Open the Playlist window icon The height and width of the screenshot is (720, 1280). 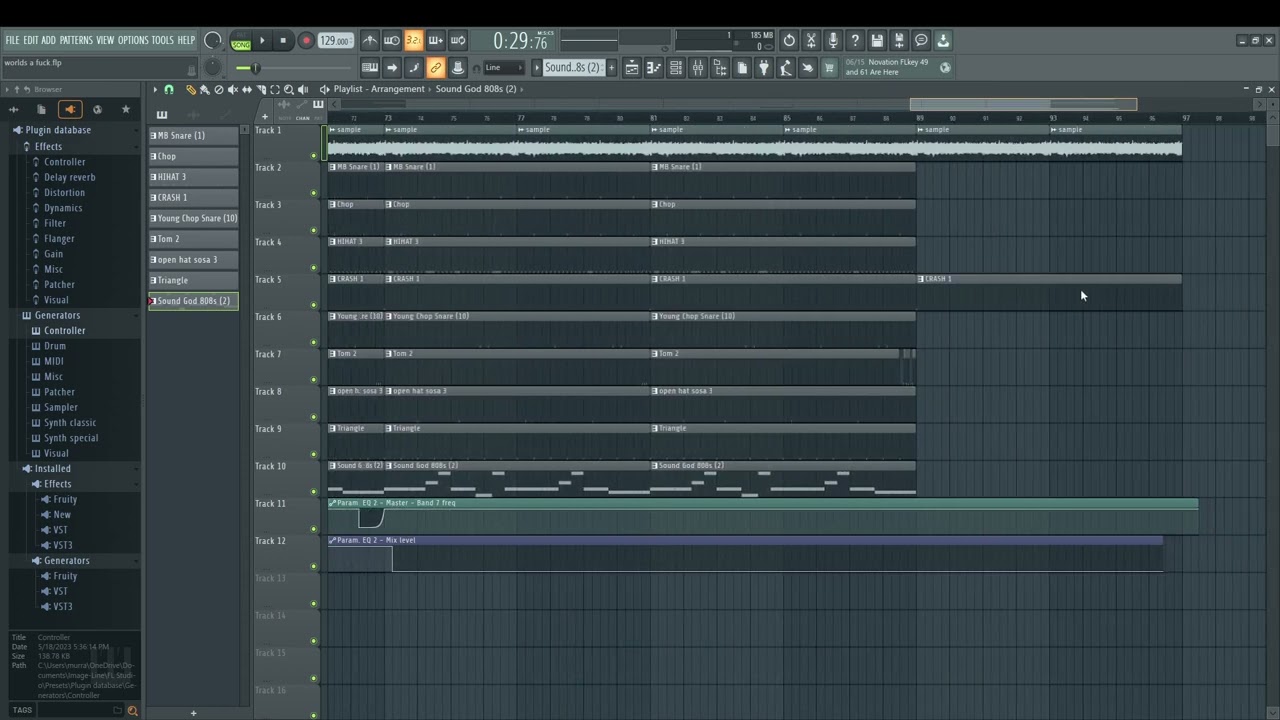tap(632, 68)
